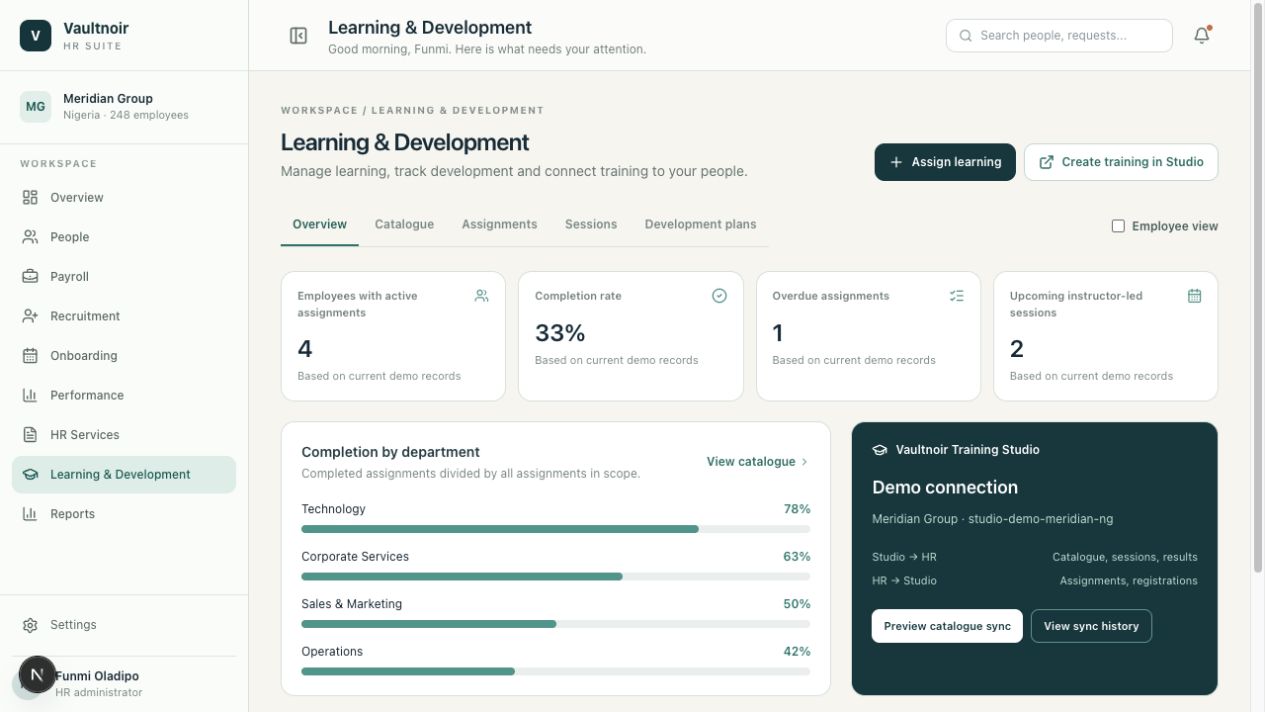Click the Corporate Services 63% value
The width and height of the screenshot is (1265, 712).
[797, 557]
